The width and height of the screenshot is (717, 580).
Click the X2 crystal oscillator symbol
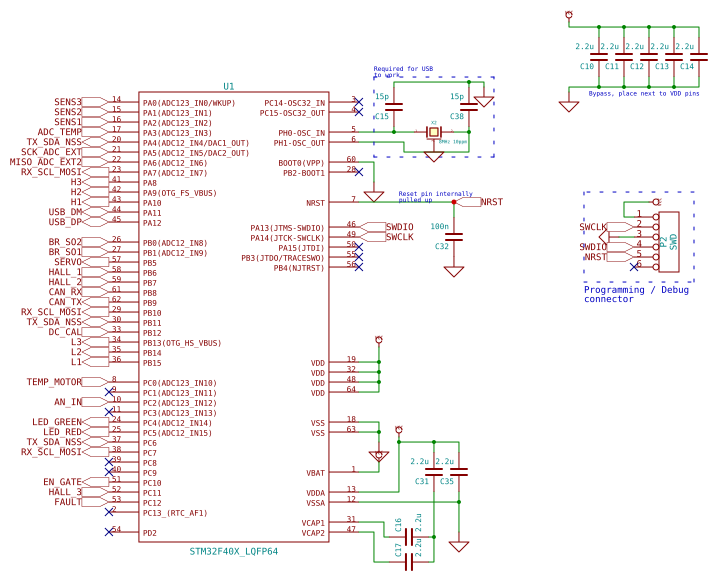click(433, 132)
